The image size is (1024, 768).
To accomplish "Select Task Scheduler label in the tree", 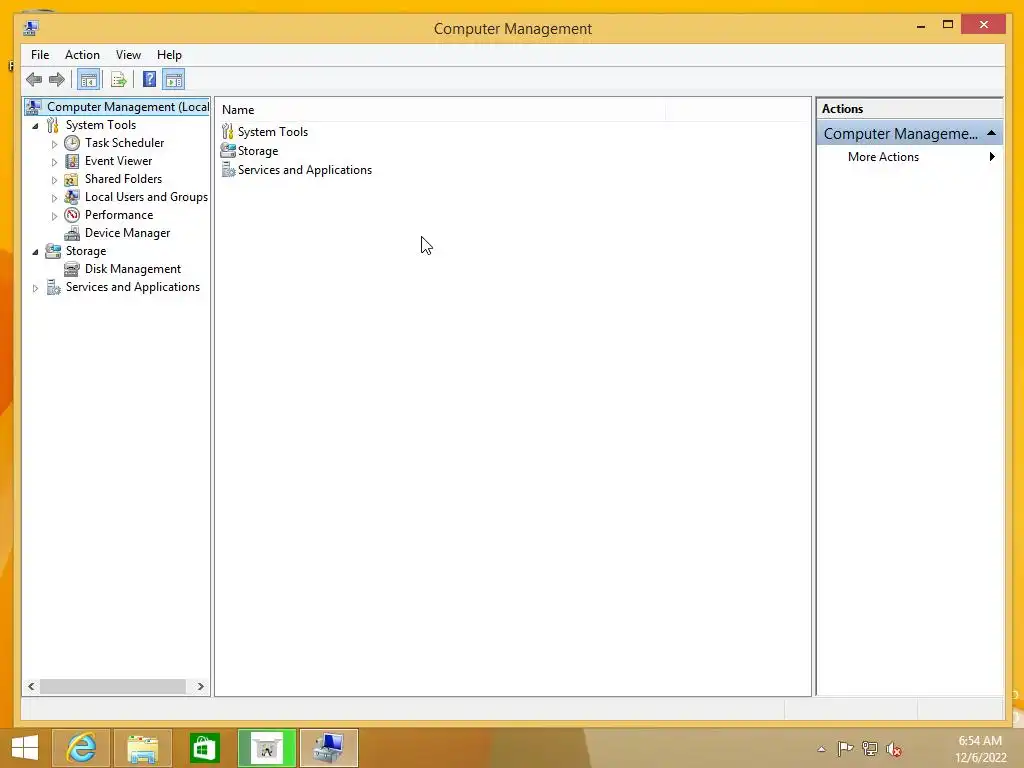I will [124, 143].
